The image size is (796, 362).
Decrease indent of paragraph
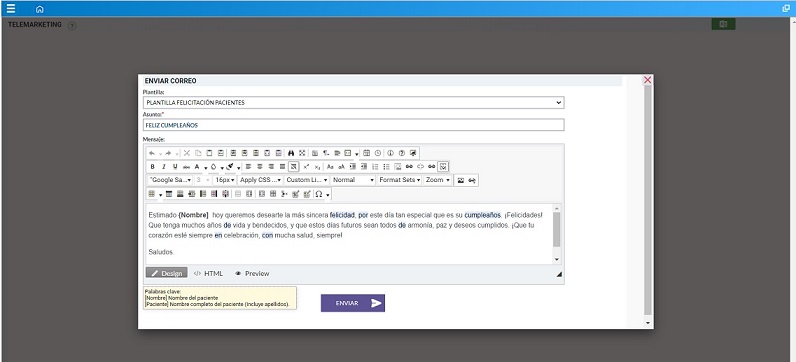click(x=364, y=167)
